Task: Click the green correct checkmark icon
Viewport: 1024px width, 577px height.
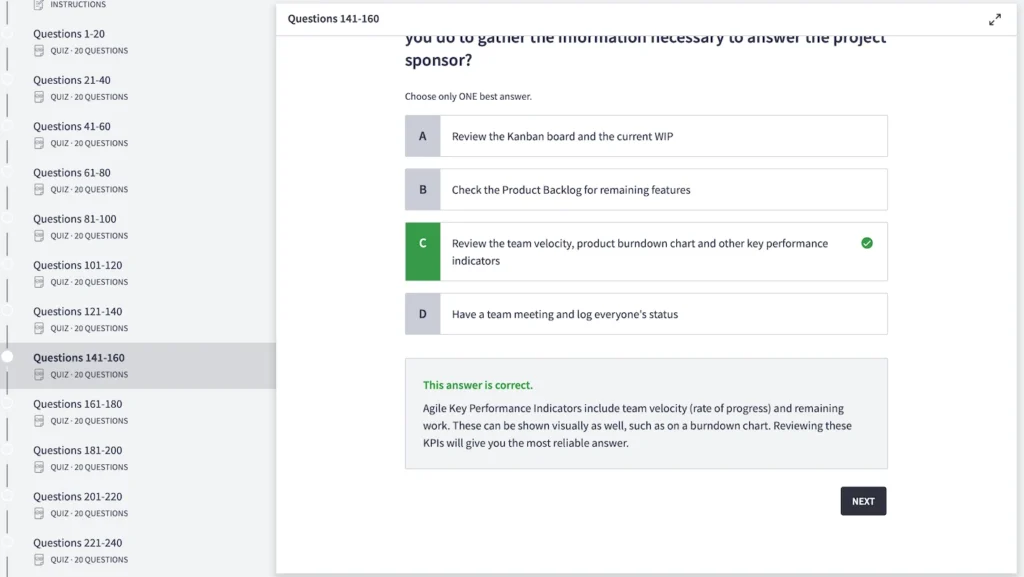Action: [867, 243]
